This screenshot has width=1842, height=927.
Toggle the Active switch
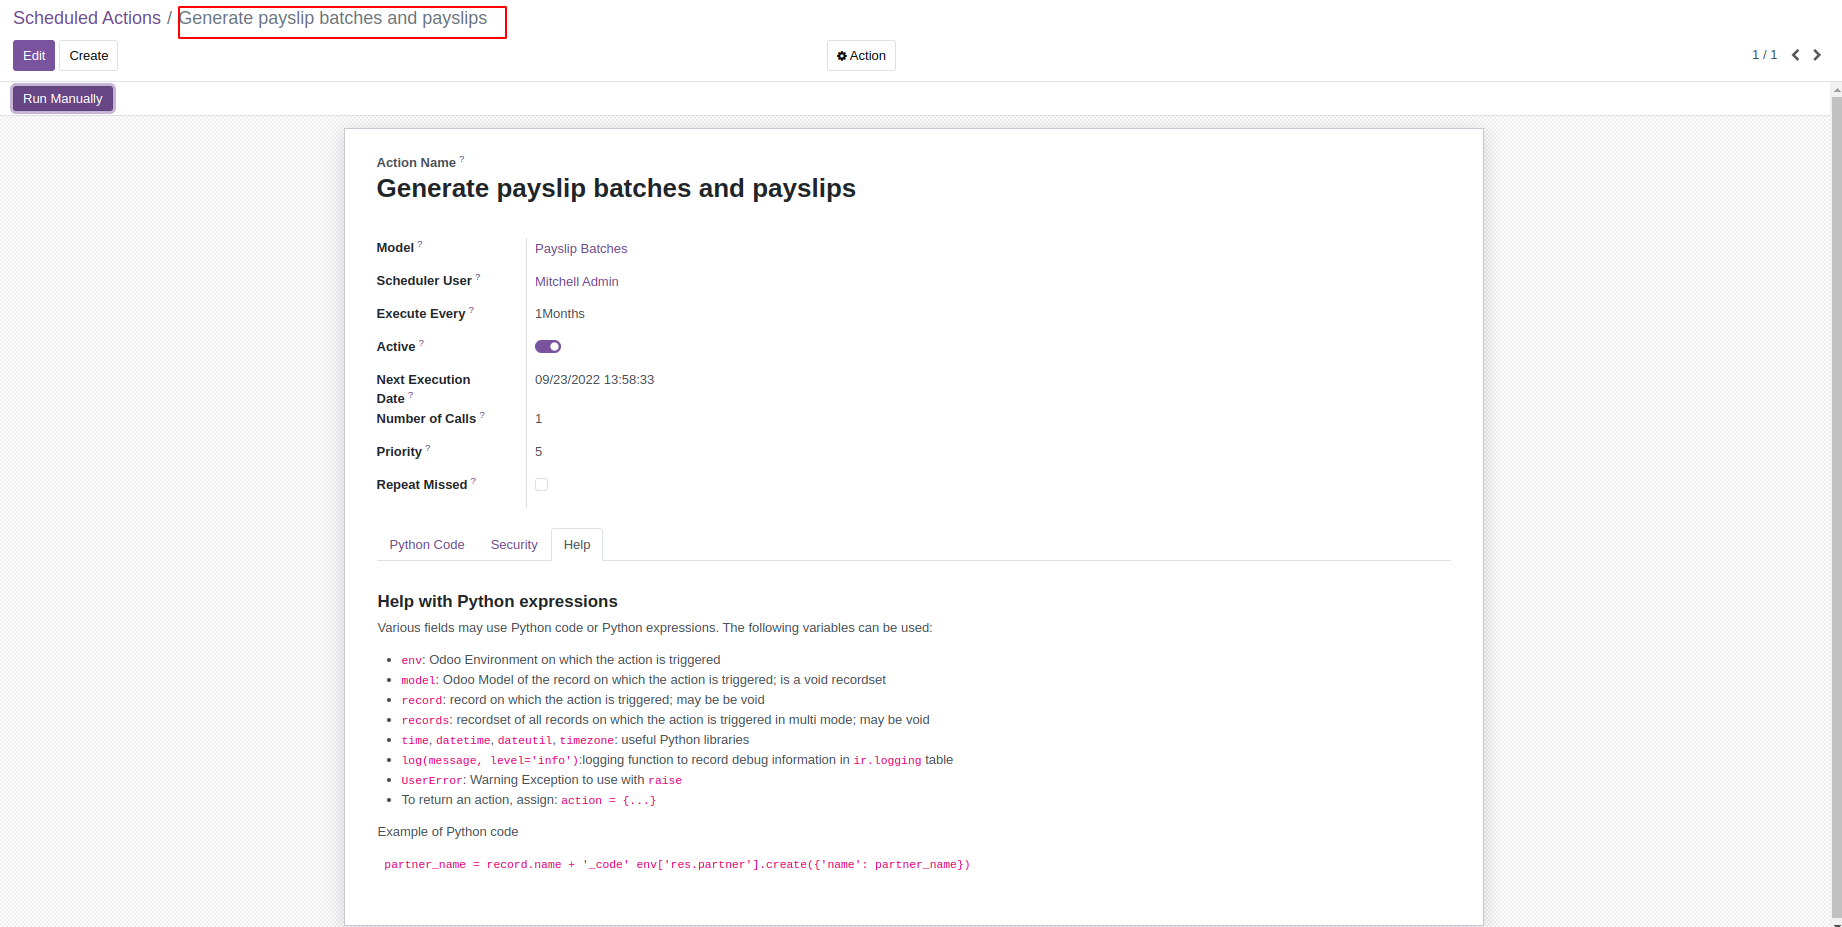(548, 347)
